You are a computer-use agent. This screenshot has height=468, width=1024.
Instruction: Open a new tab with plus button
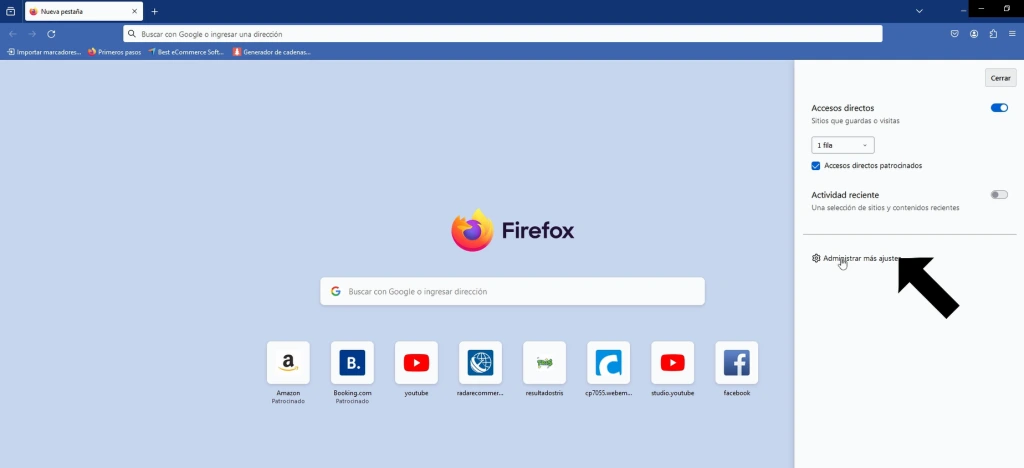pyautogui.click(x=155, y=11)
